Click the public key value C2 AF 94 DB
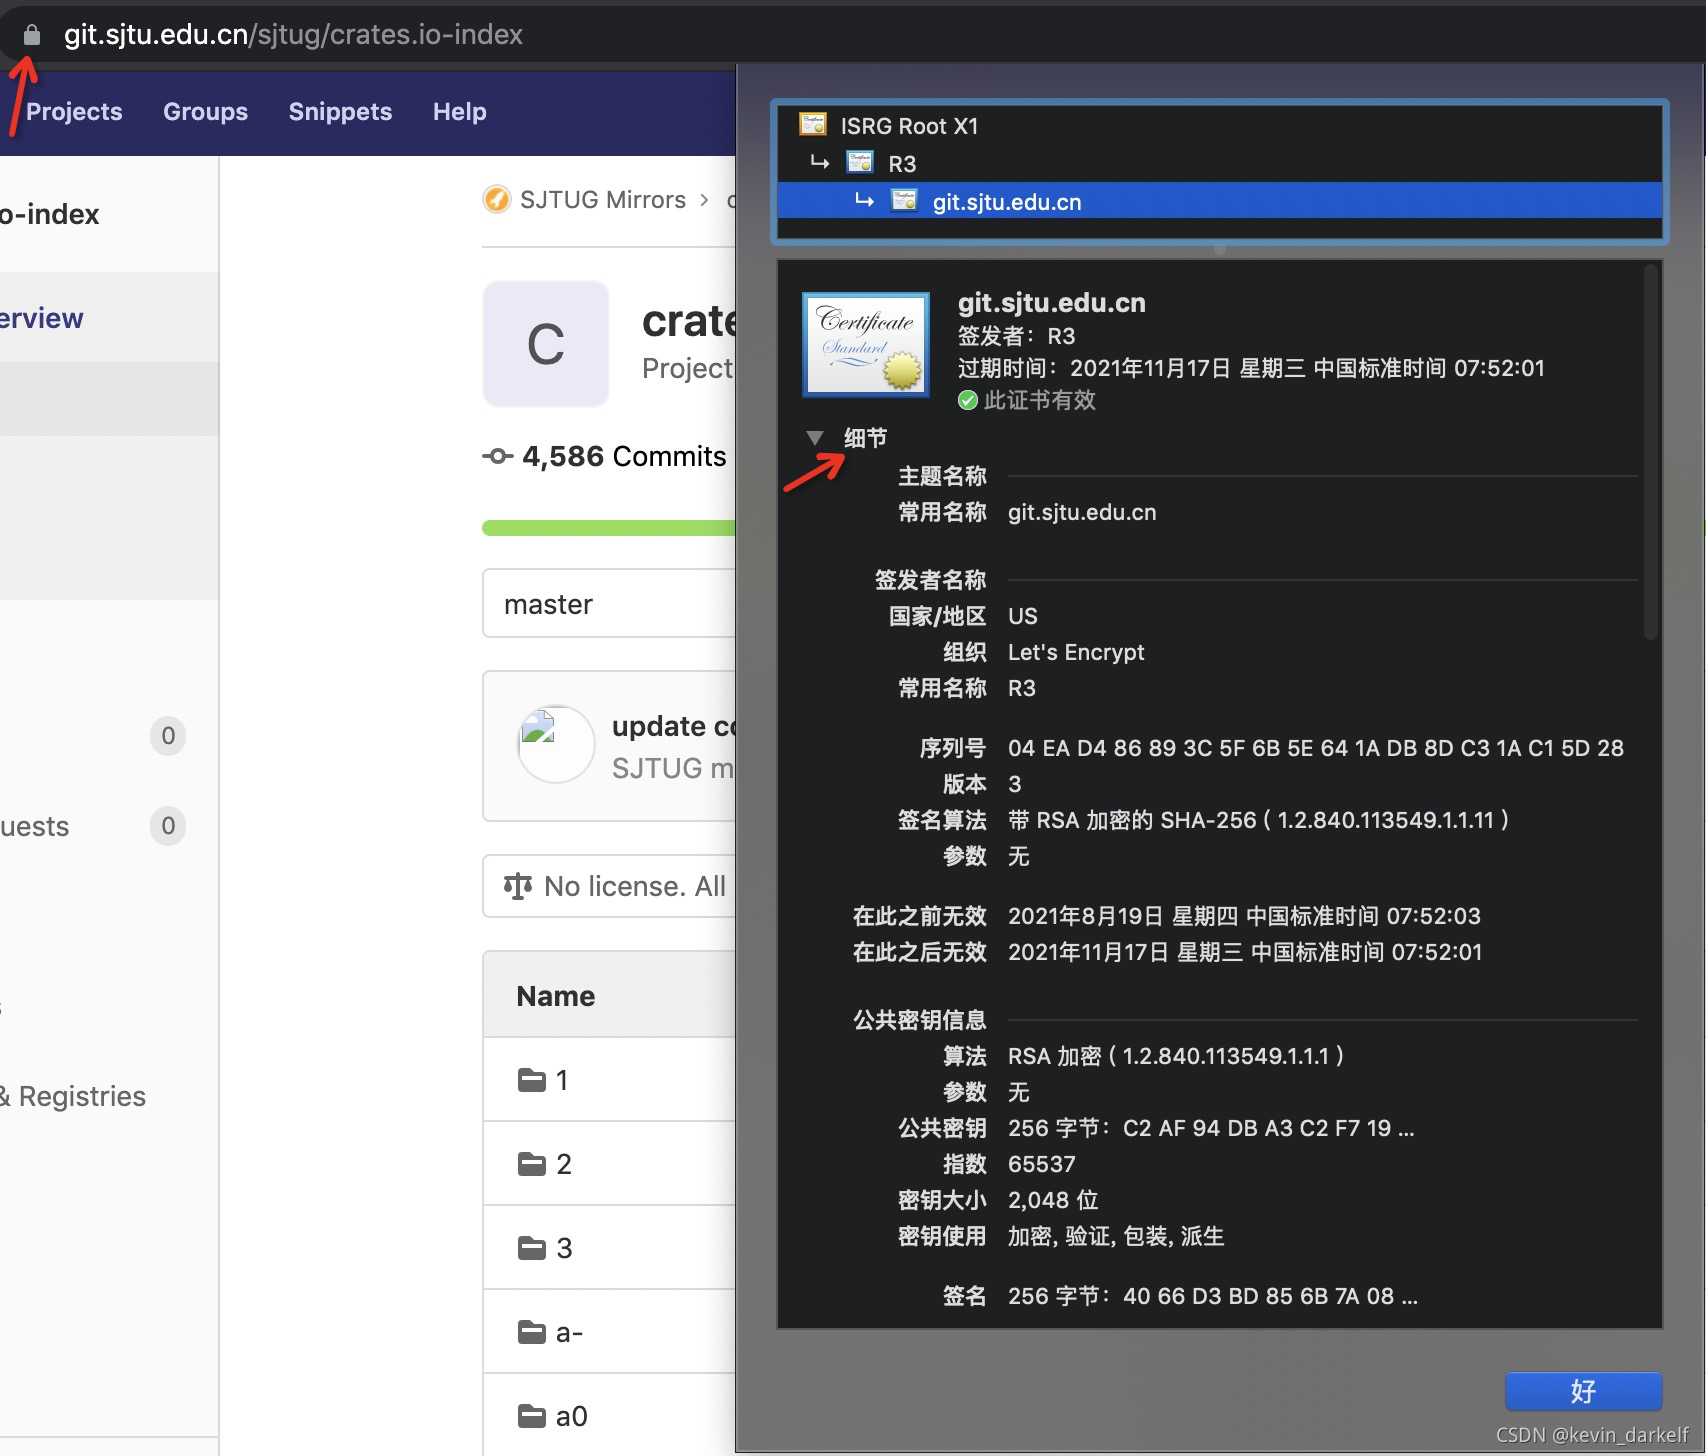This screenshot has width=1706, height=1456. tap(1210, 1128)
